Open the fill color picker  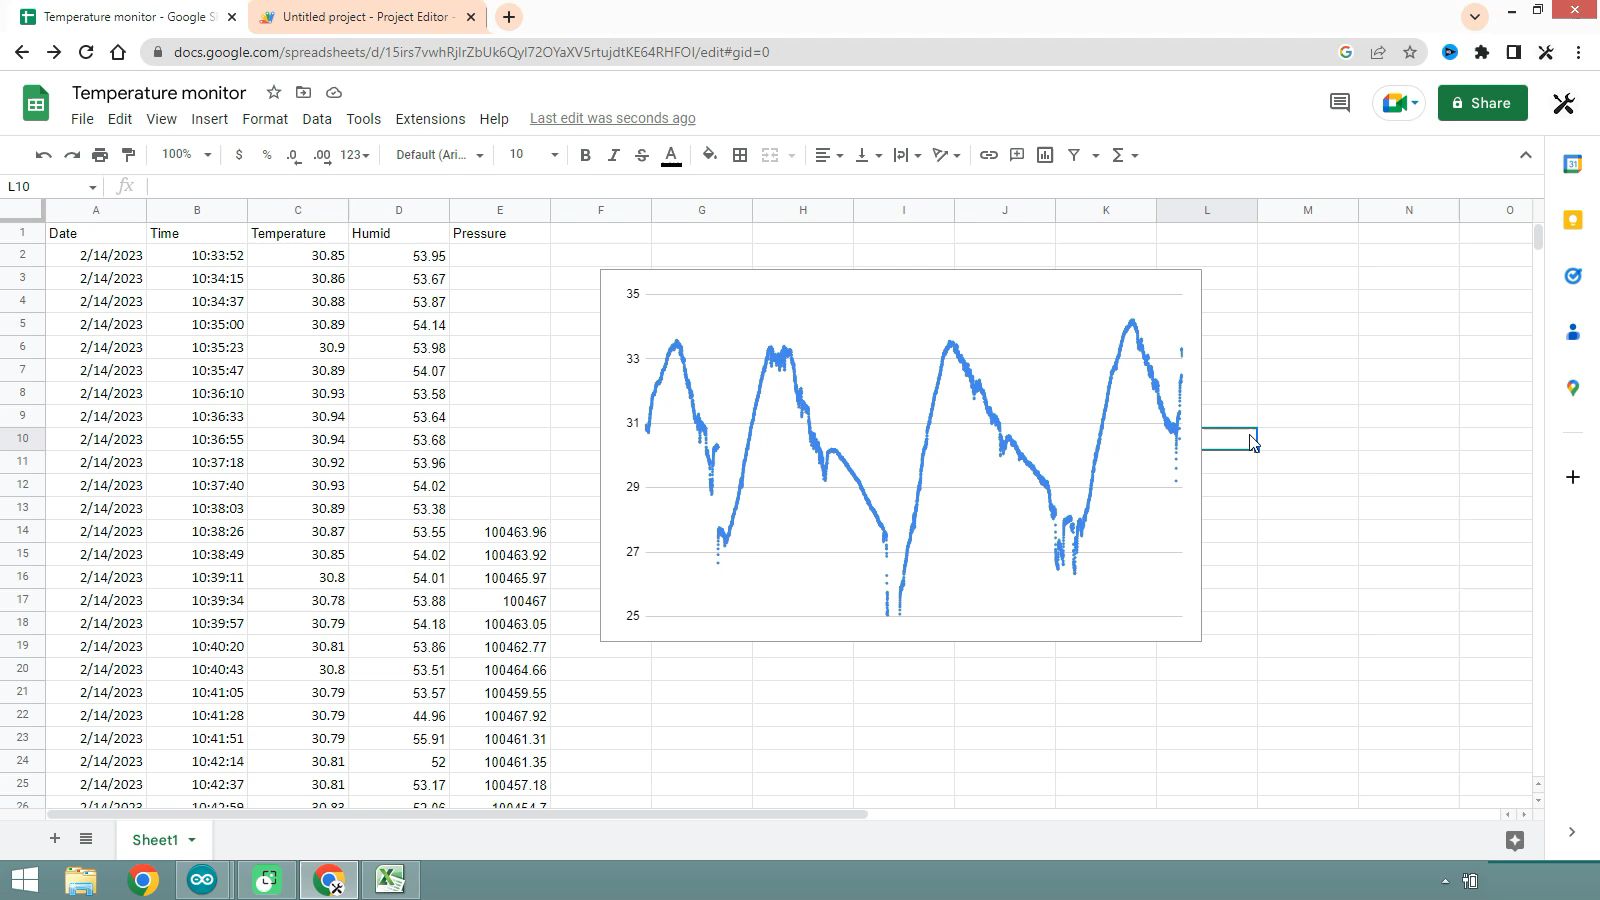coord(710,155)
